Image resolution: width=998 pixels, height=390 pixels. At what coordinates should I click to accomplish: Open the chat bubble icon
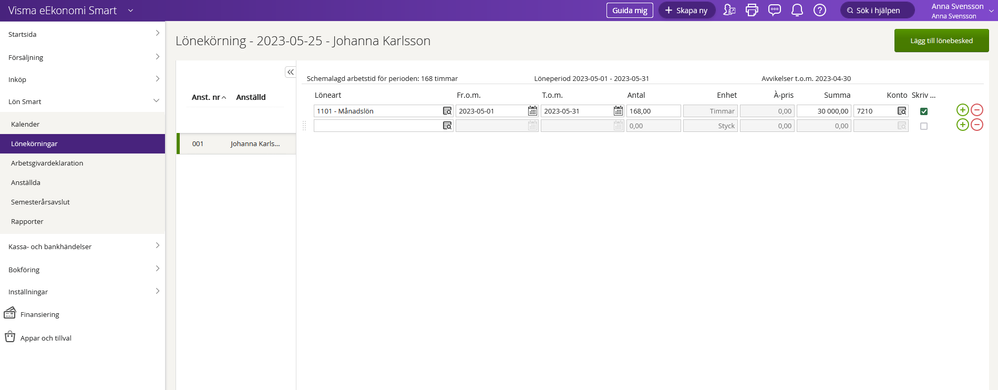click(x=774, y=10)
